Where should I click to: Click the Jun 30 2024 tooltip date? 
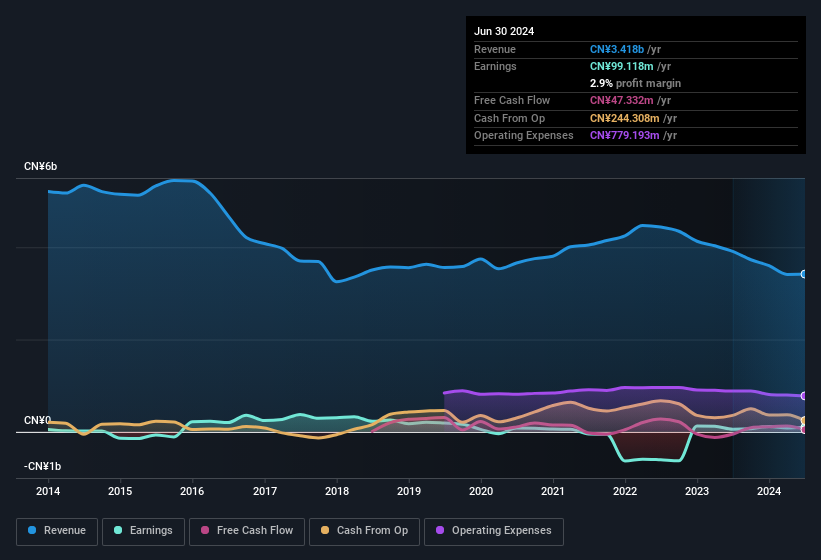pos(504,31)
